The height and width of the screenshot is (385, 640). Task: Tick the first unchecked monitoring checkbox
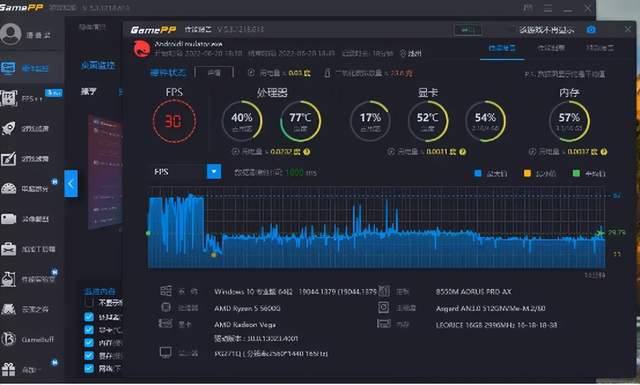pyautogui.click(x=89, y=303)
